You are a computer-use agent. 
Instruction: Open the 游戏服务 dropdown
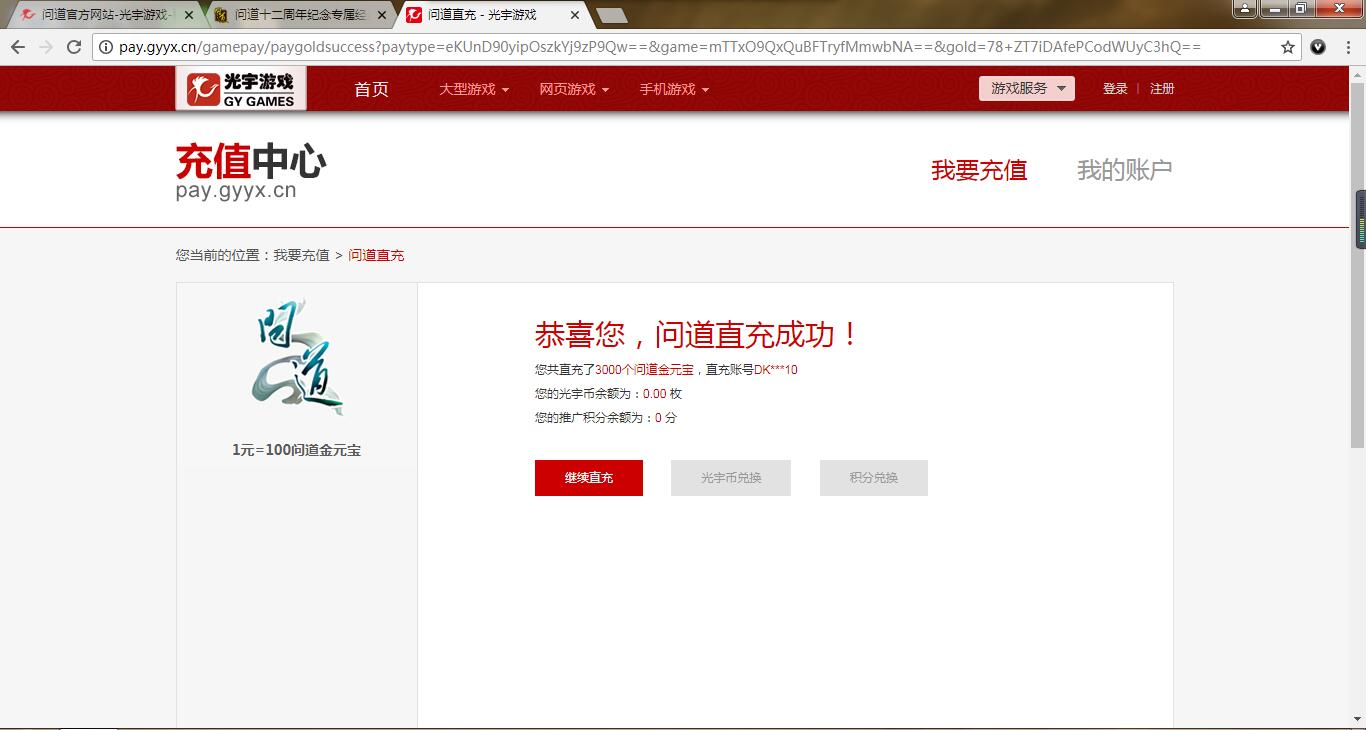1026,89
